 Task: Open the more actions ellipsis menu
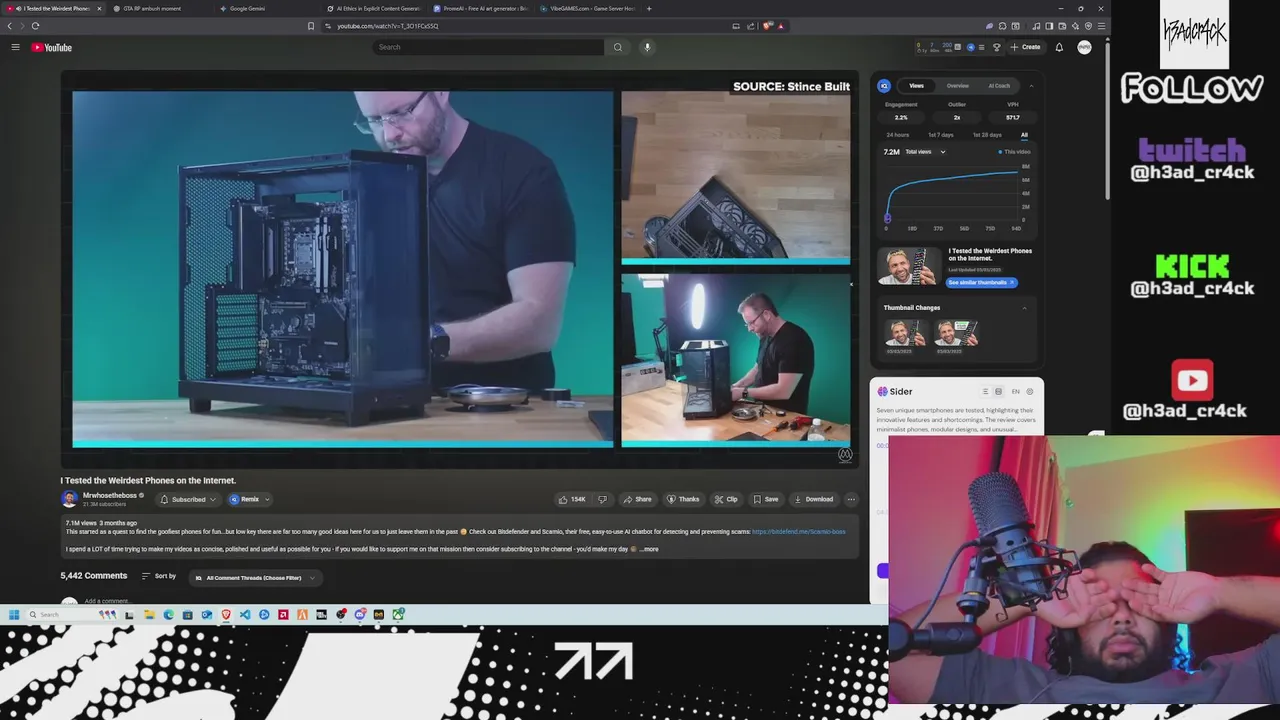coord(851,499)
